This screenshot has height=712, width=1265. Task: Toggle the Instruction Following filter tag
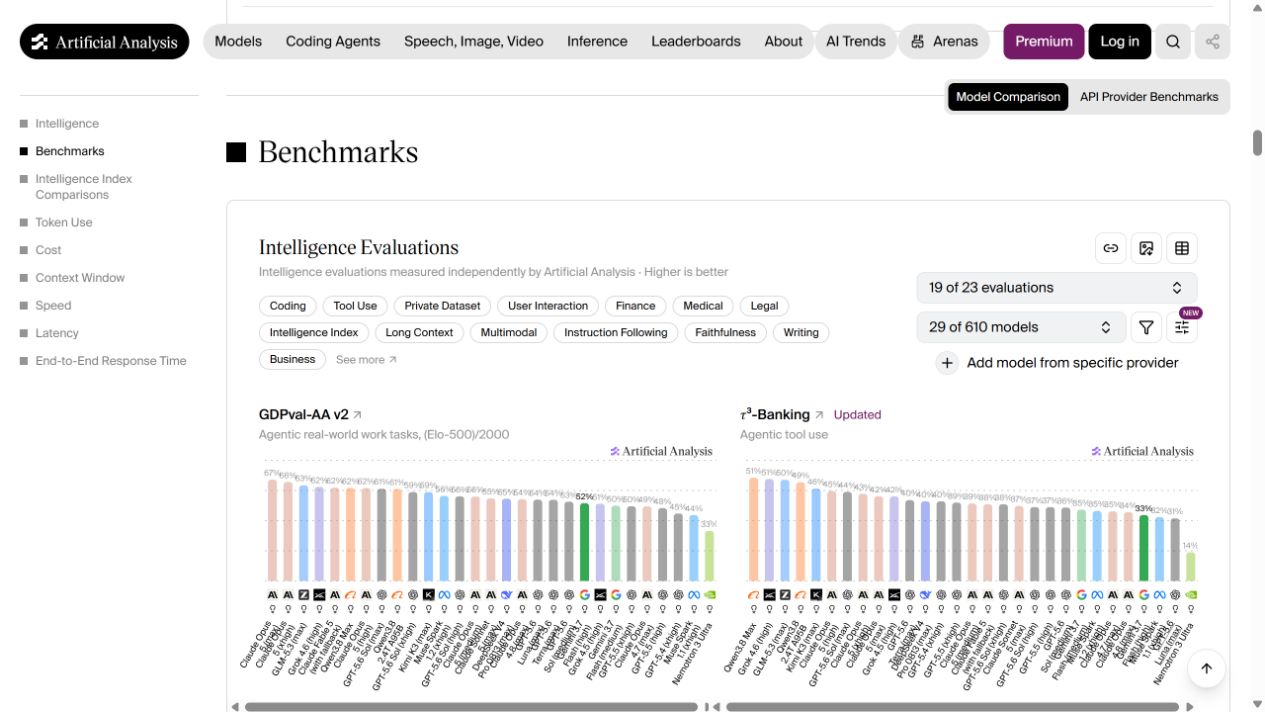[615, 333]
